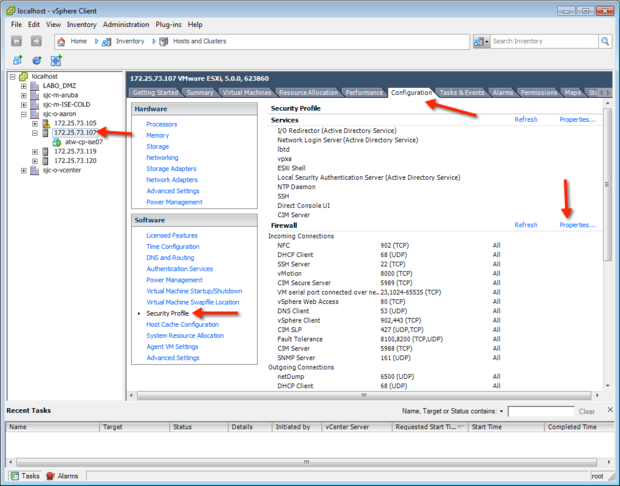Click the sjc-m-aruba datacenter icon
This screenshot has height=486, width=620.
tap(35, 95)
